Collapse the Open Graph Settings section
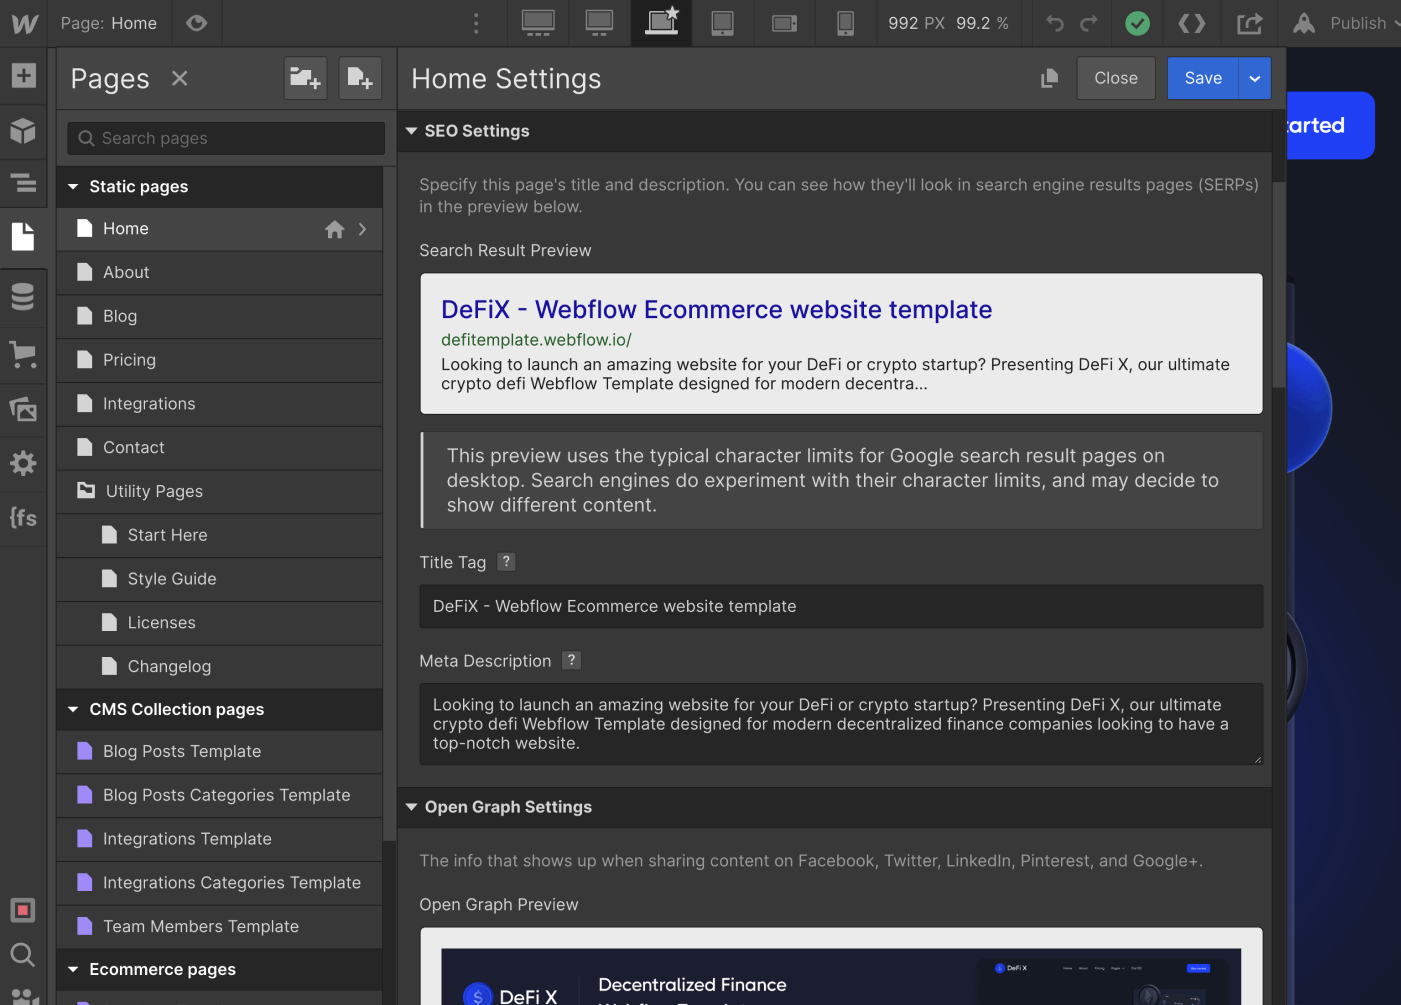 (412, 807)
